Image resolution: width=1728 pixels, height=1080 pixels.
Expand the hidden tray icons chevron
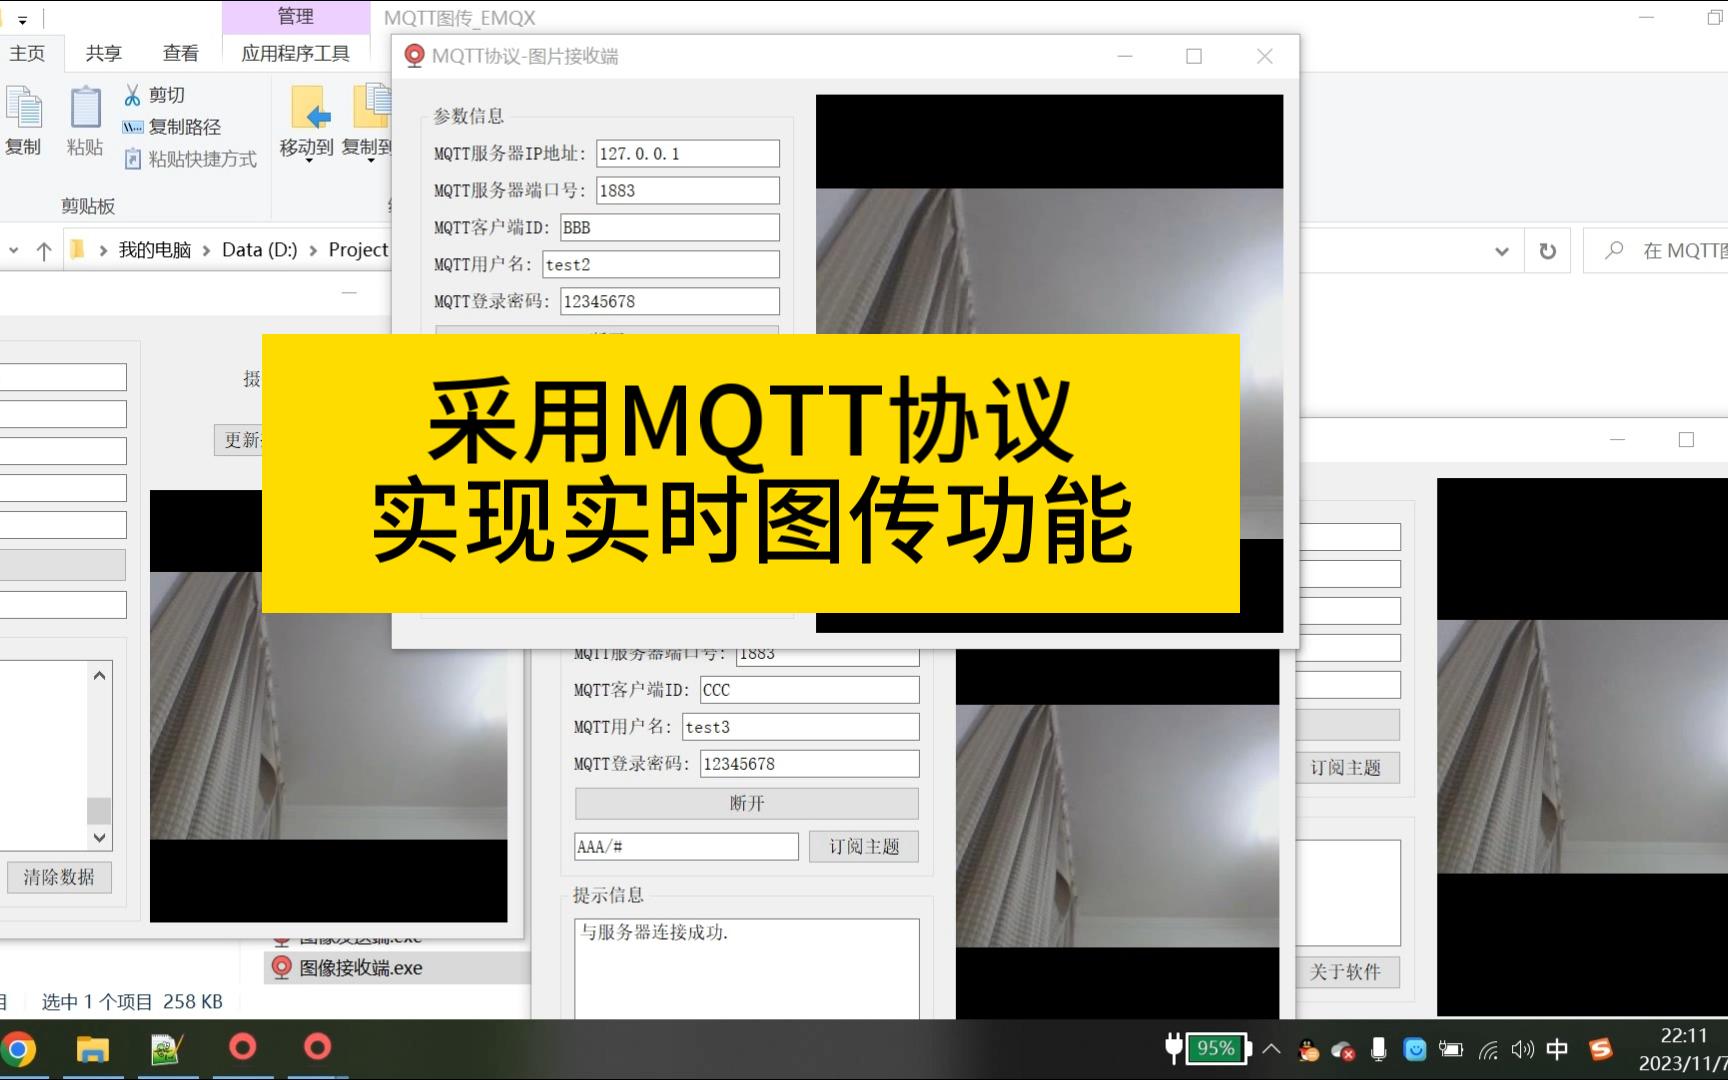click(1271, 1049)
